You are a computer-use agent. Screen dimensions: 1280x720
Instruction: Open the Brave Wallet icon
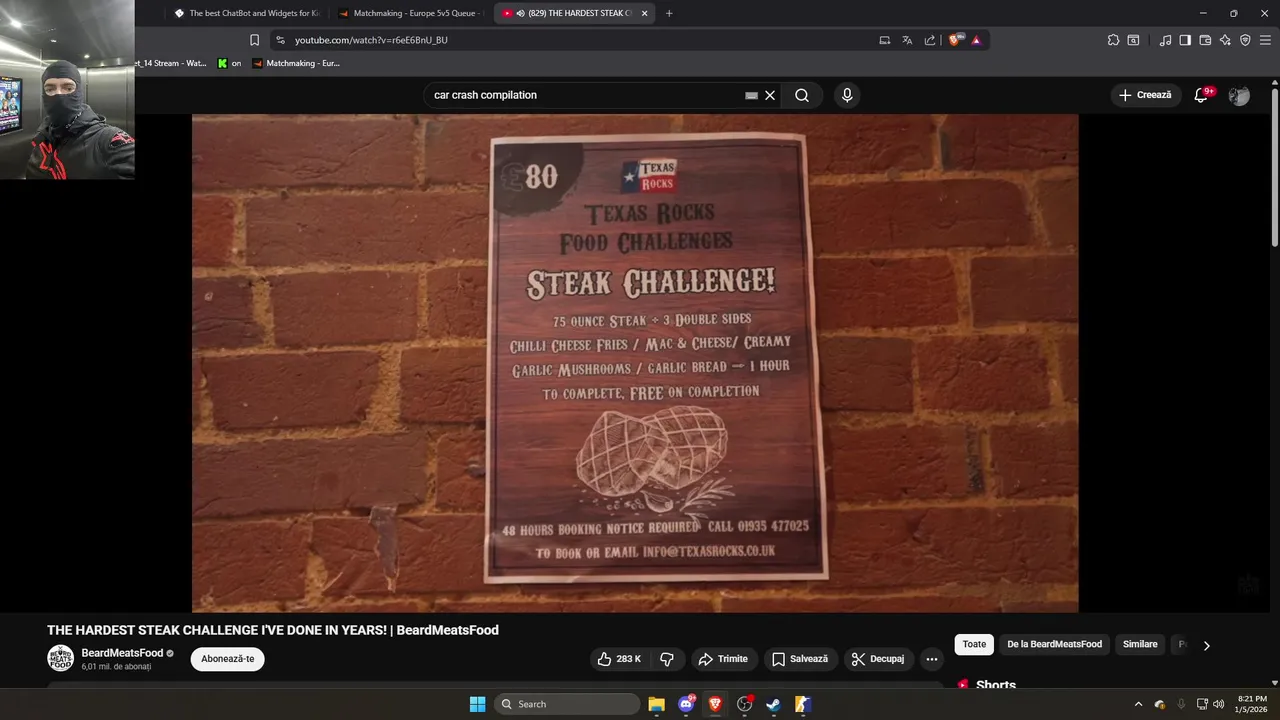pos(1205,40)
